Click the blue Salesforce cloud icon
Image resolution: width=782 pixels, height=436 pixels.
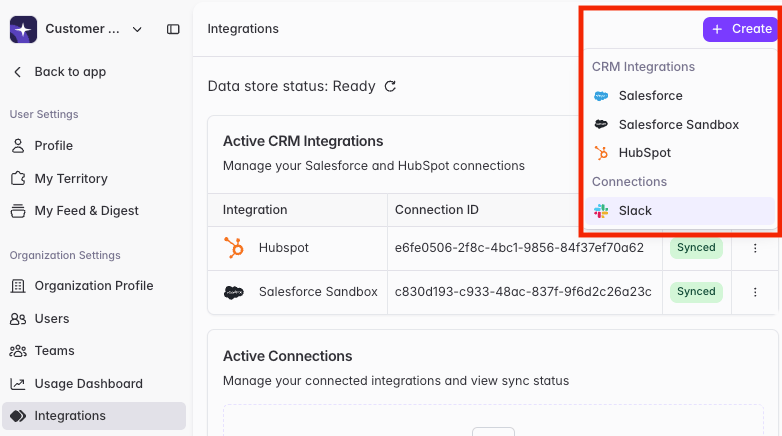click(x=601, y=96)
